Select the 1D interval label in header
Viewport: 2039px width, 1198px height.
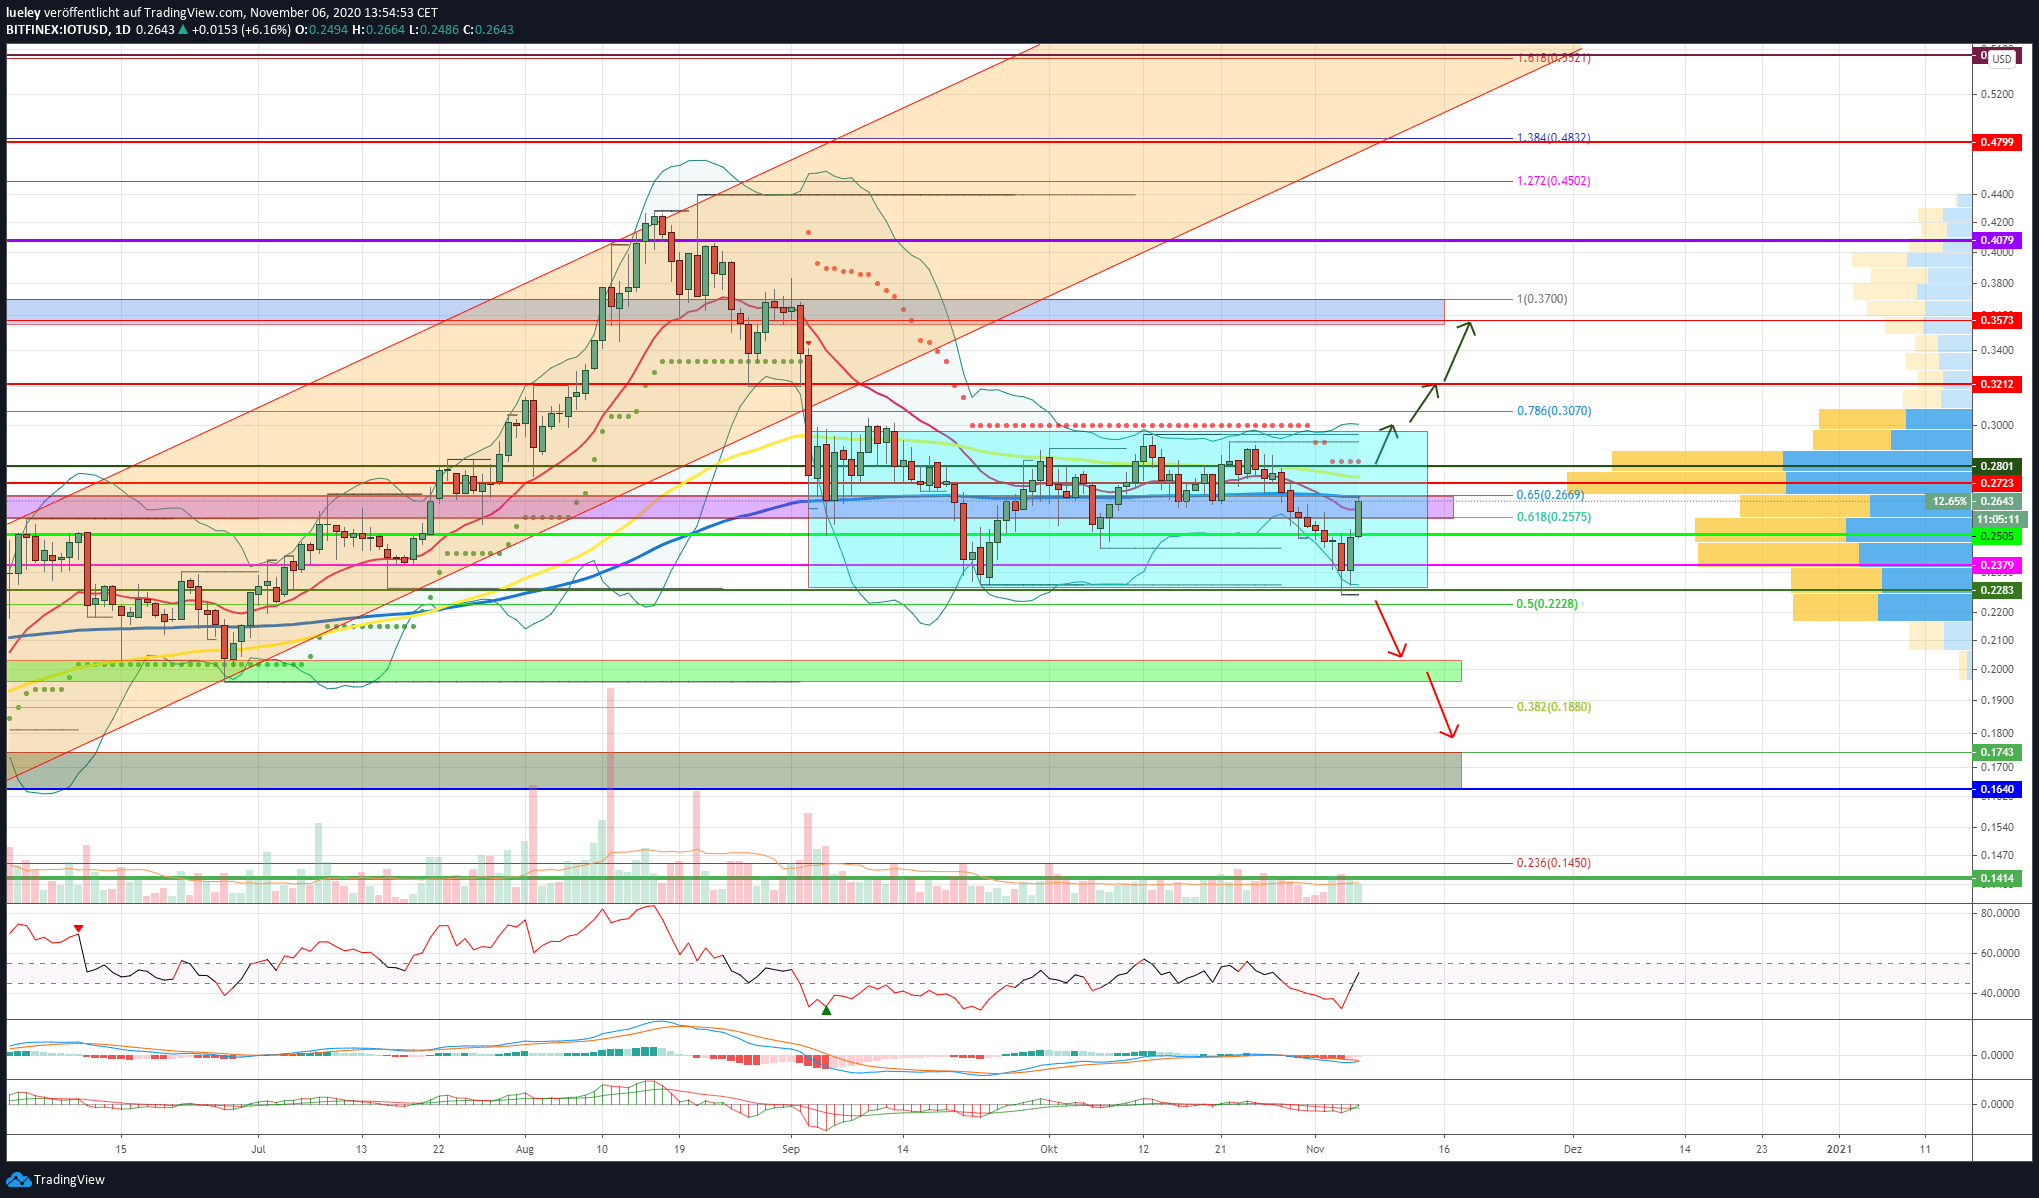pyautogui.click(x=123, y=30)
